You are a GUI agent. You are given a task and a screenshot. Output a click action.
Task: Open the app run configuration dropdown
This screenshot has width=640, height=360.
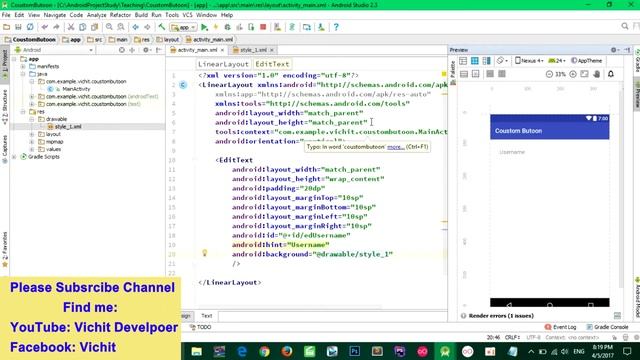pos(184,27)
